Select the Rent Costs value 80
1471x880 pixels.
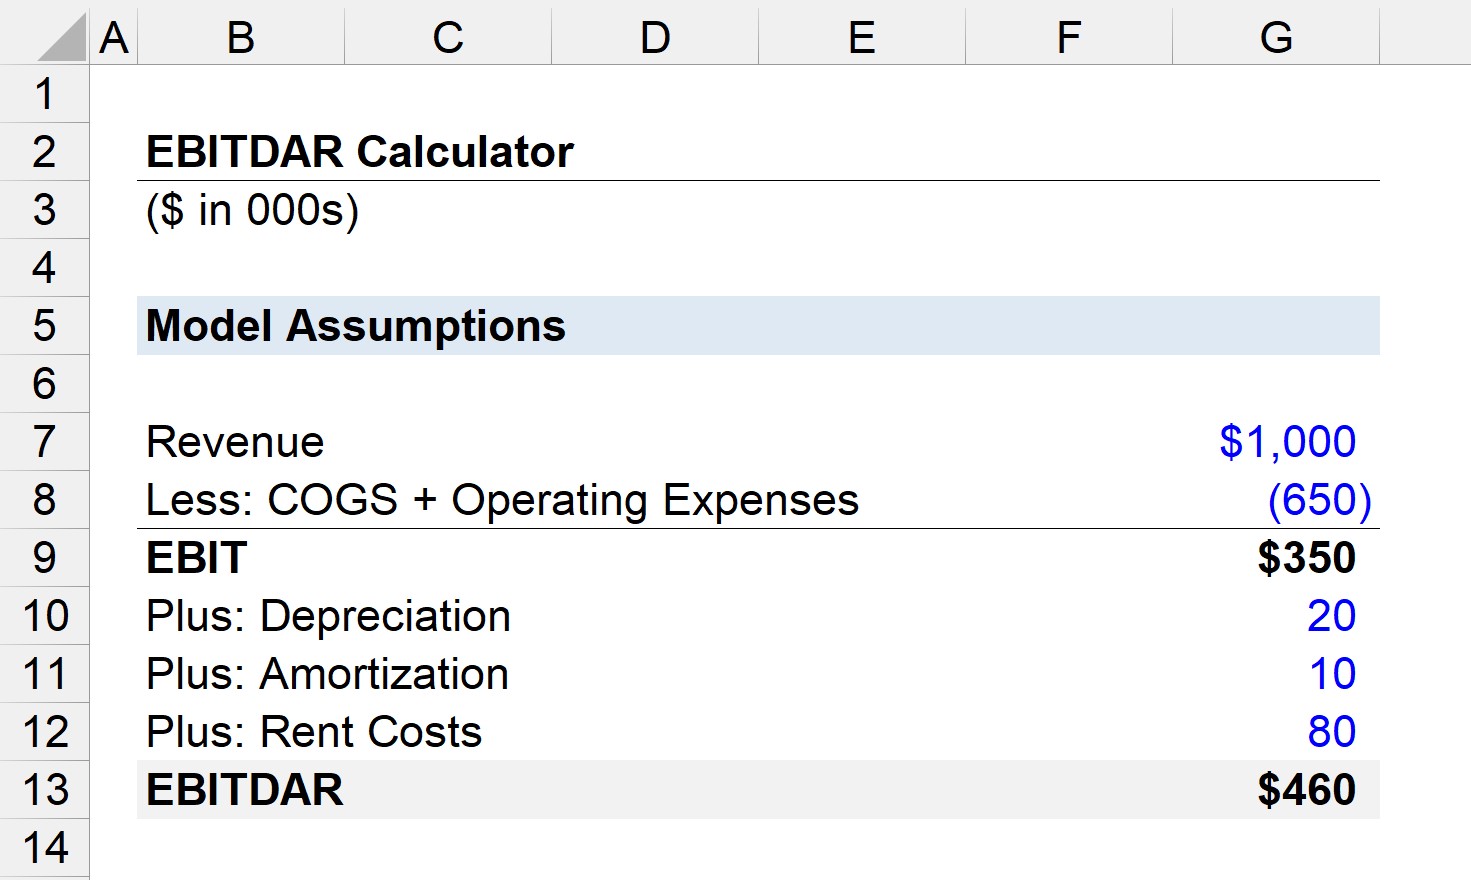[x=1331, y=732]
